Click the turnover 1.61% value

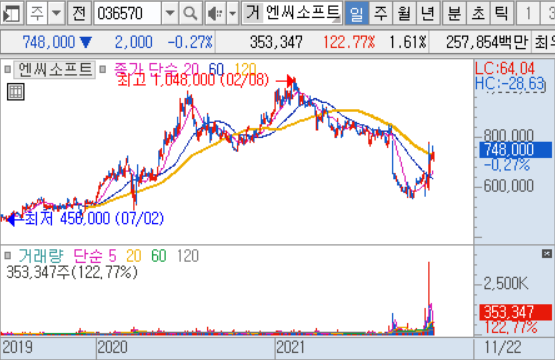coord(408,42)
